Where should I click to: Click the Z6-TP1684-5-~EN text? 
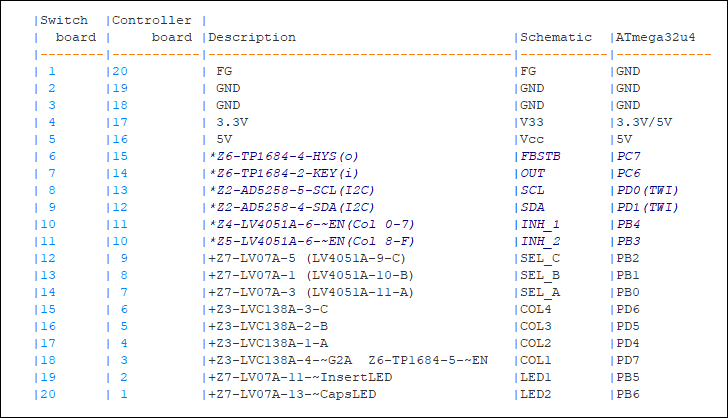pyautogui.click(x=428, y=360)
